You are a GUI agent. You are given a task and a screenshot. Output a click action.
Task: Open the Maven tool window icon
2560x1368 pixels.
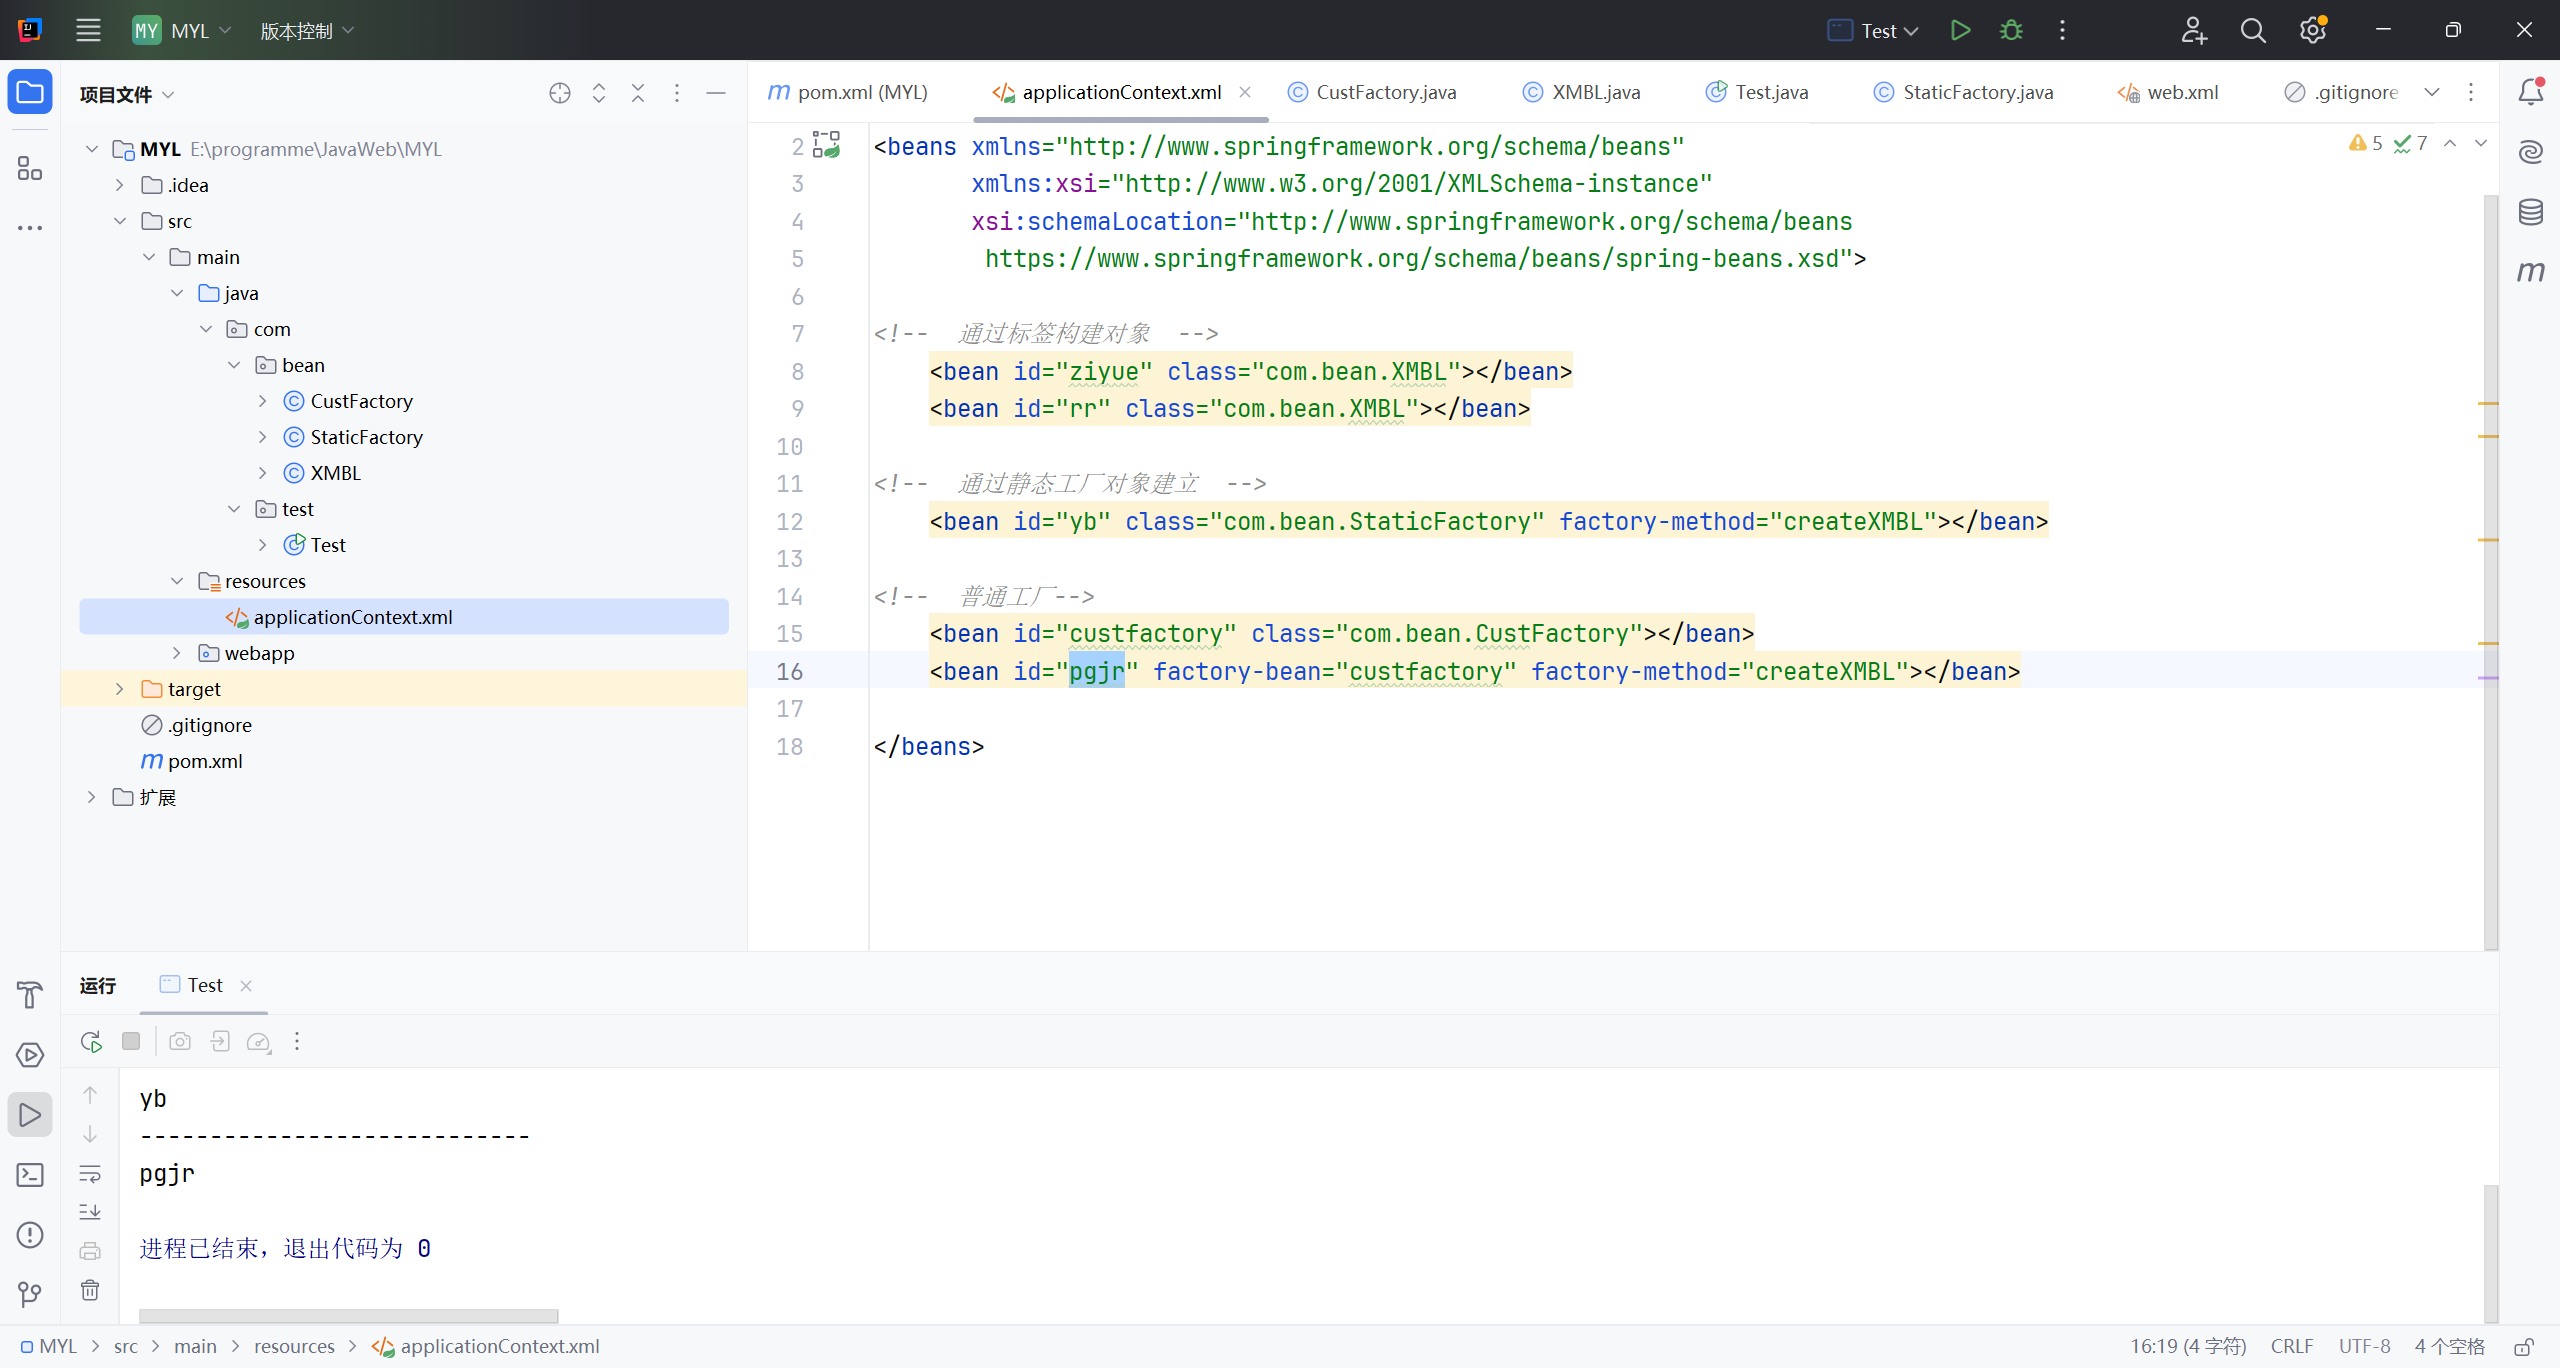click(x=2530, y=272)
